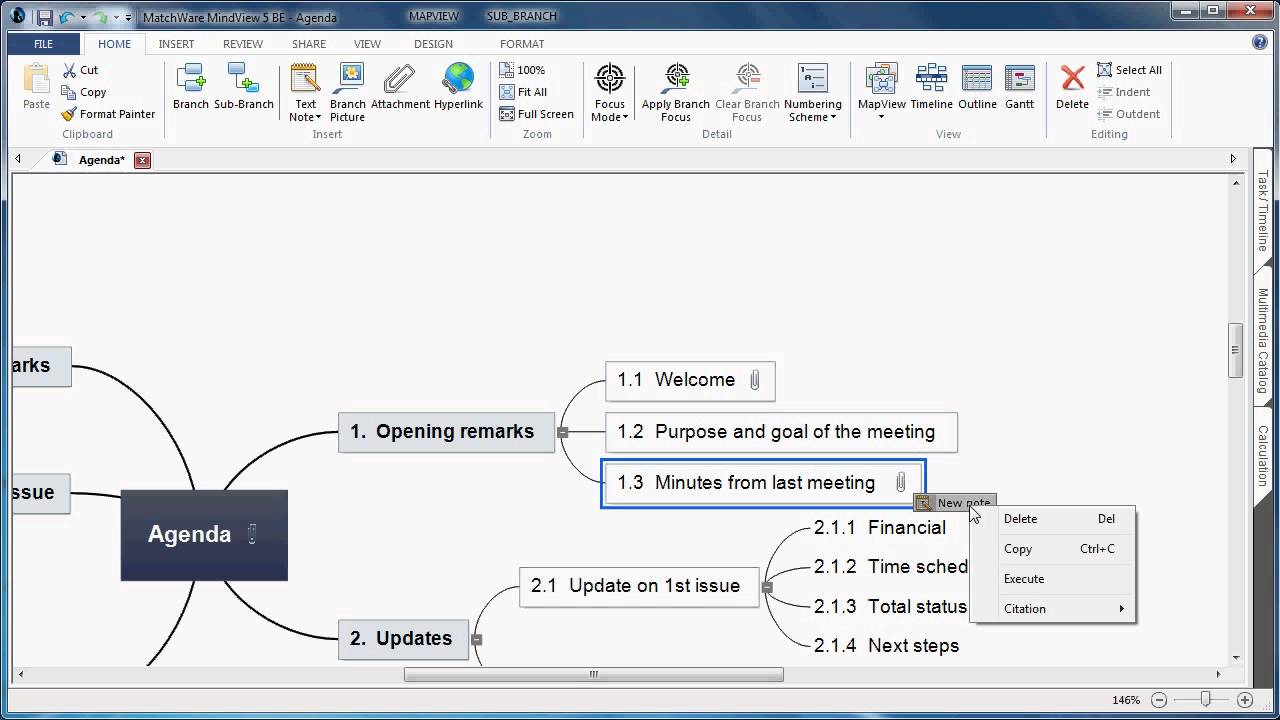Screen dimensions: 1280x720
Task: Click the Text Note icon
Action: [x=305, y=78]
